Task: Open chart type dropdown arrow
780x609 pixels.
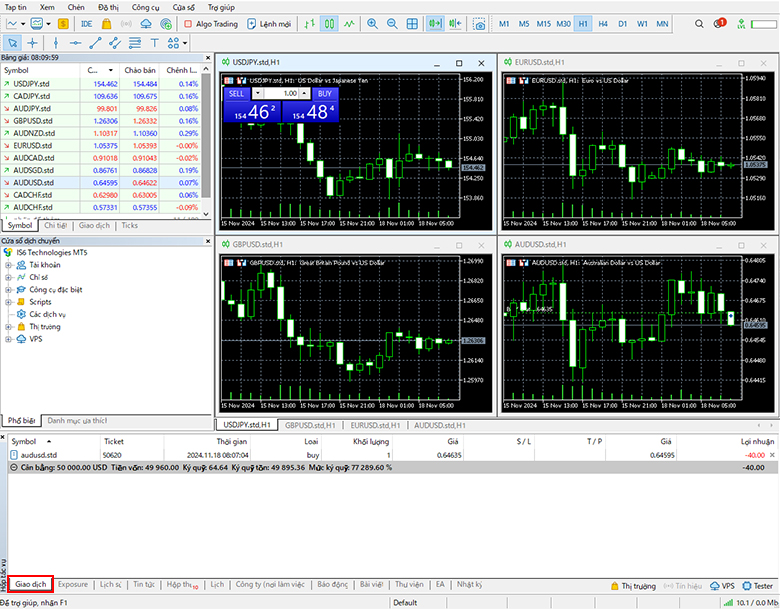Action: [23, 24]
